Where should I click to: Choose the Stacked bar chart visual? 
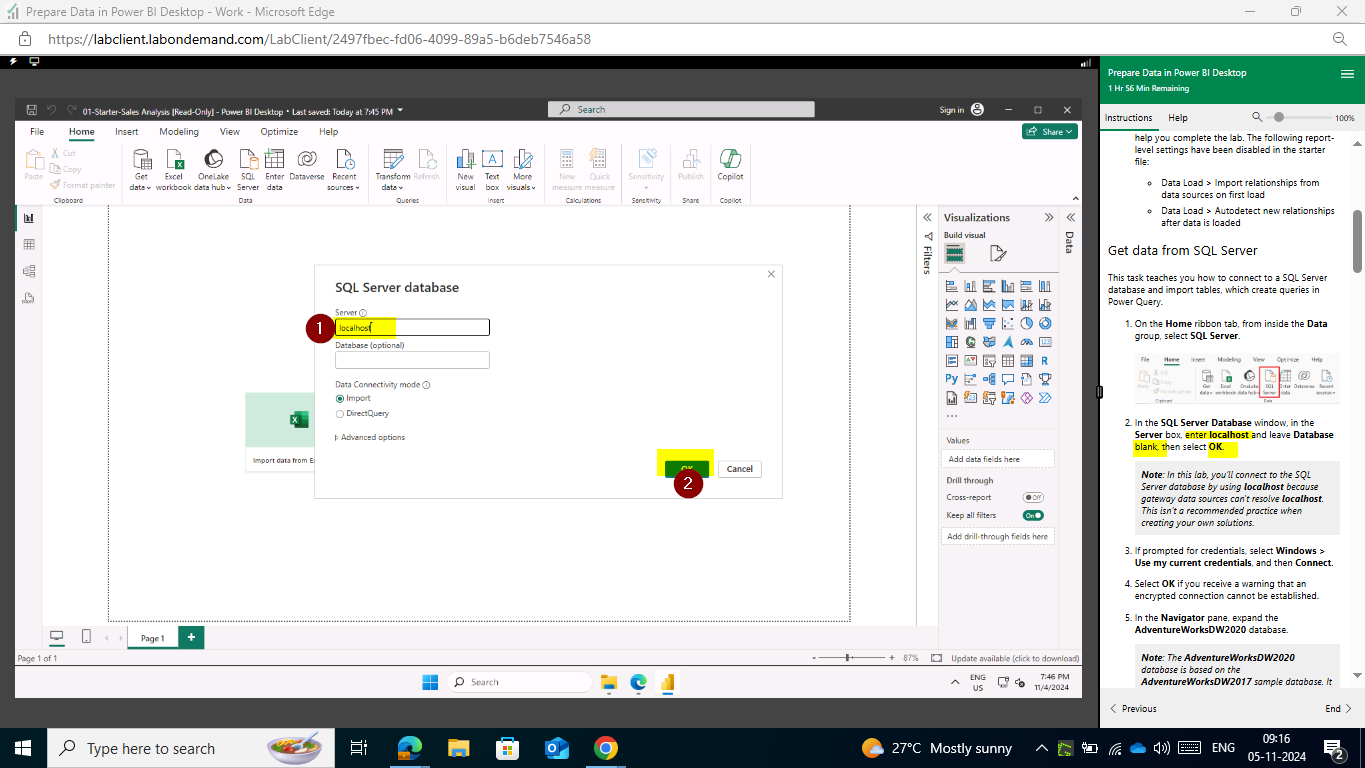[x=952, y=286]
